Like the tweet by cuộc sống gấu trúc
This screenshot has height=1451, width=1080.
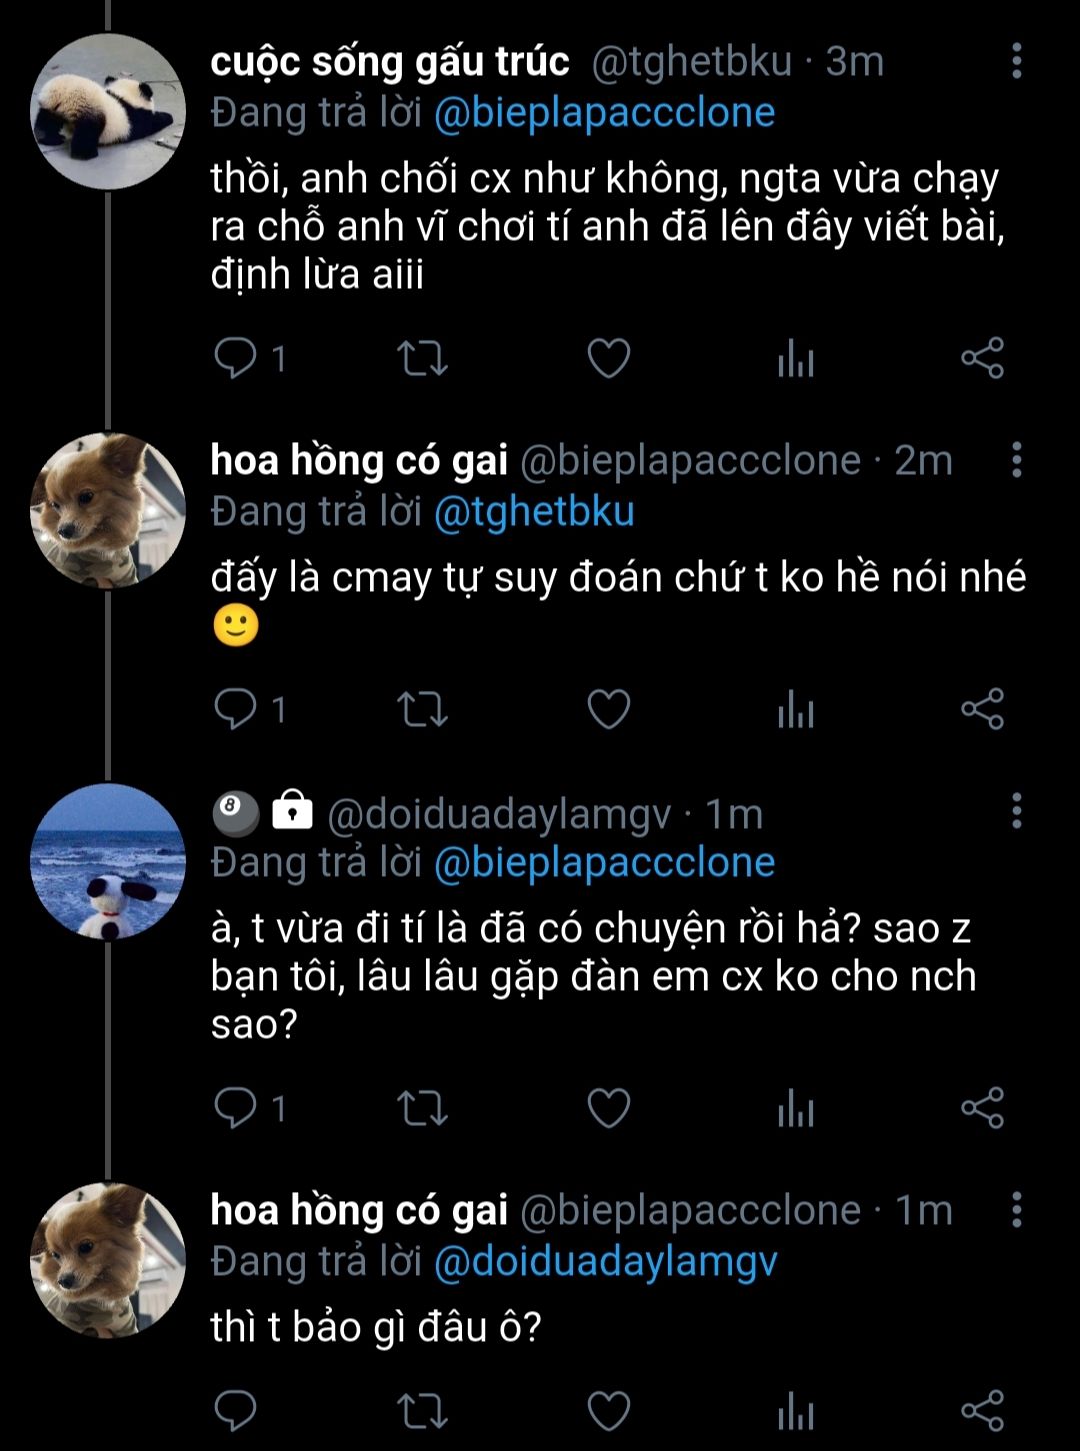(x=608, y=358)
